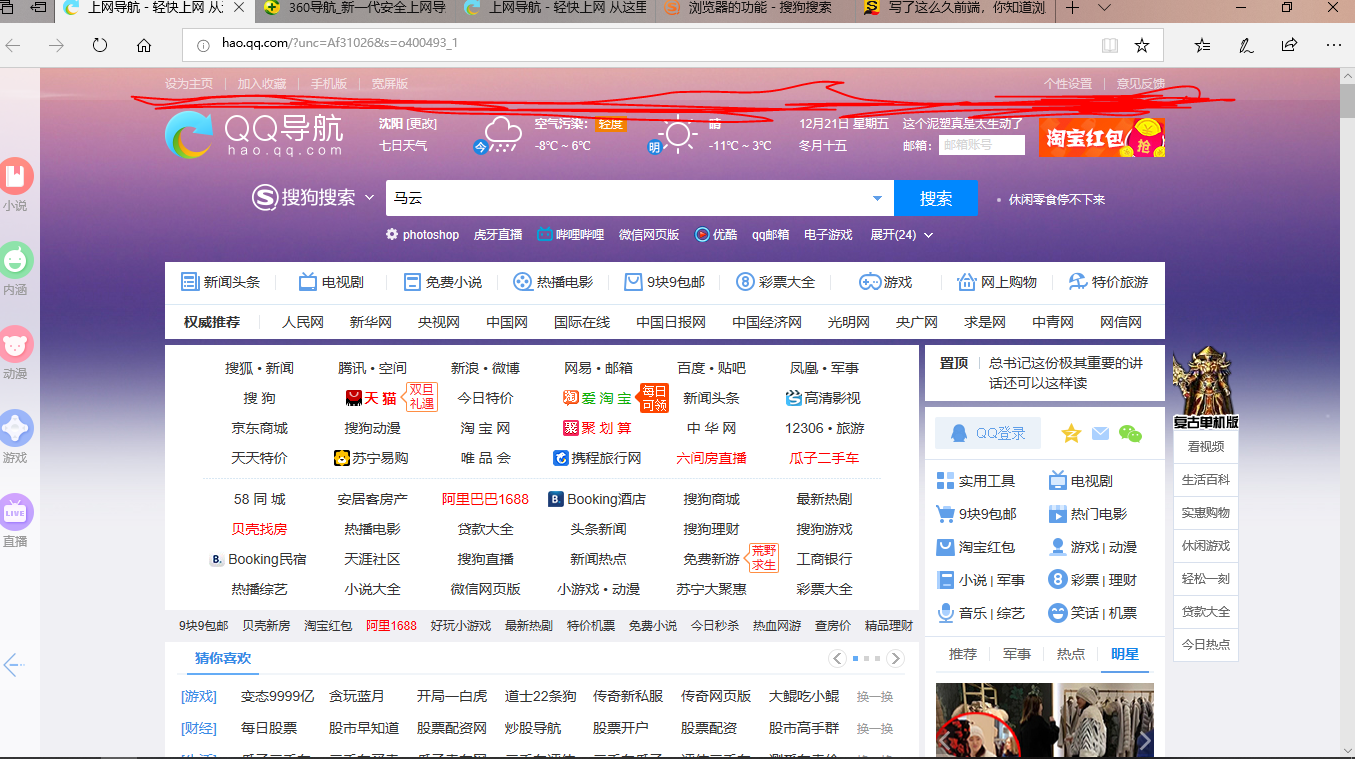Switch to the 推荐 tab

tap(963, 654)
